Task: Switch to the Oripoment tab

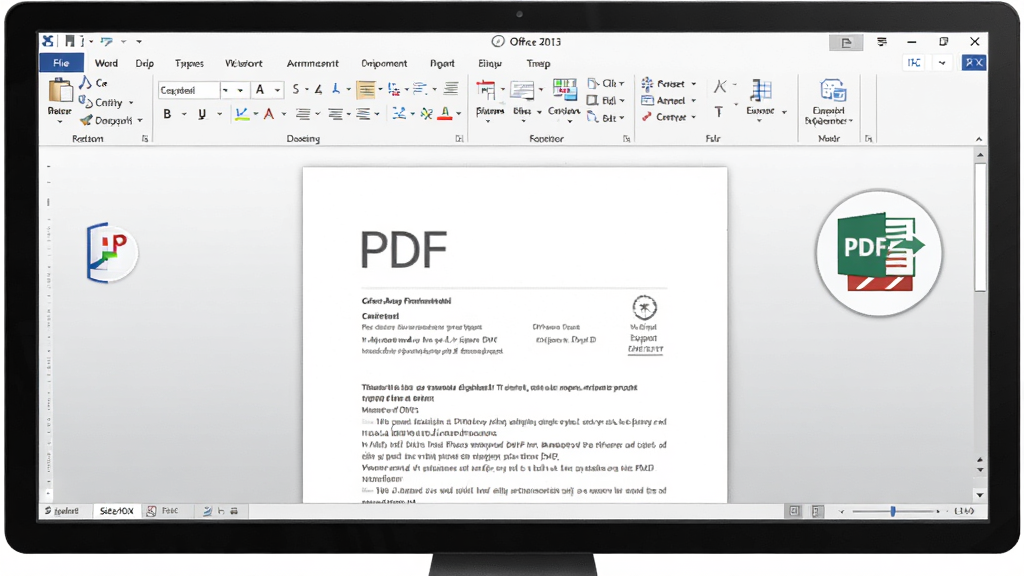Action: coord(384,63)
